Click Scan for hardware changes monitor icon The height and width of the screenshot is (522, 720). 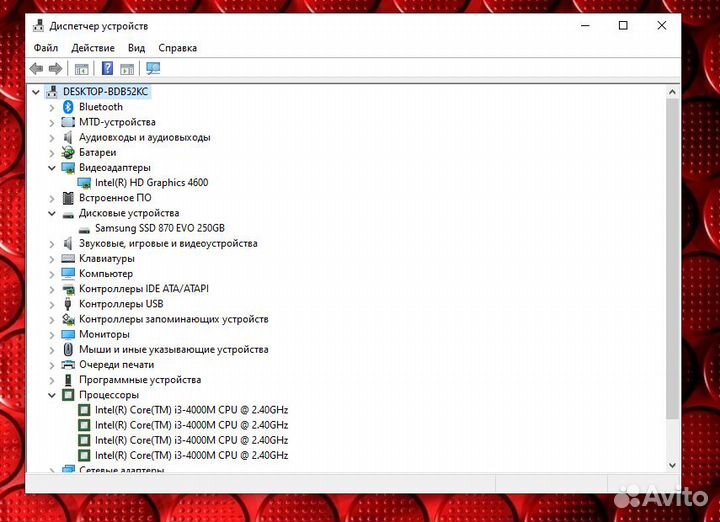click(153, 69)
